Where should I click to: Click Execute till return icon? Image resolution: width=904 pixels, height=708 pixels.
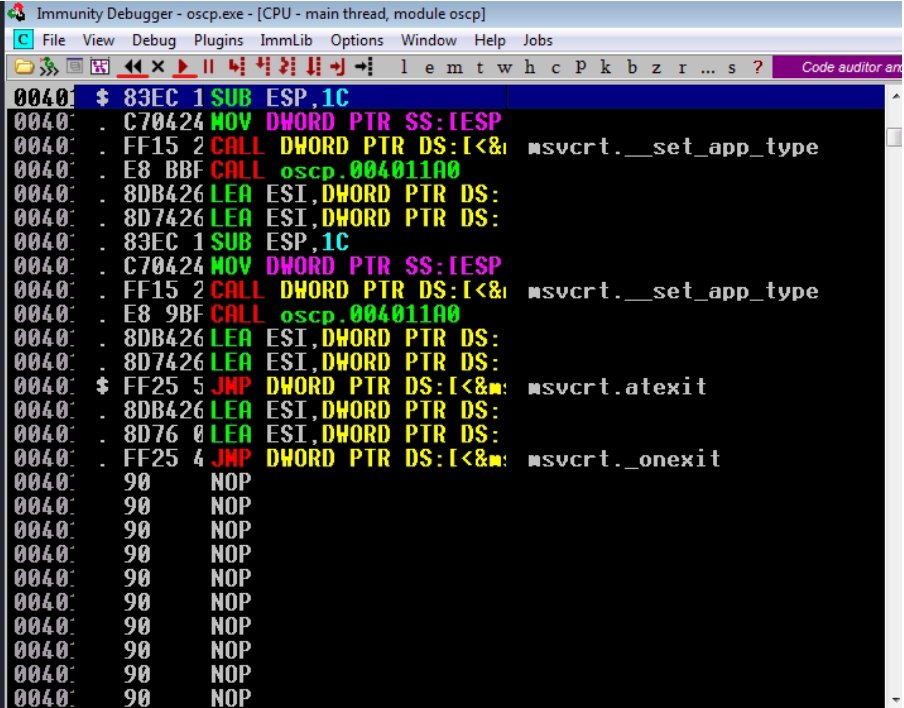[x=337, y=67]
